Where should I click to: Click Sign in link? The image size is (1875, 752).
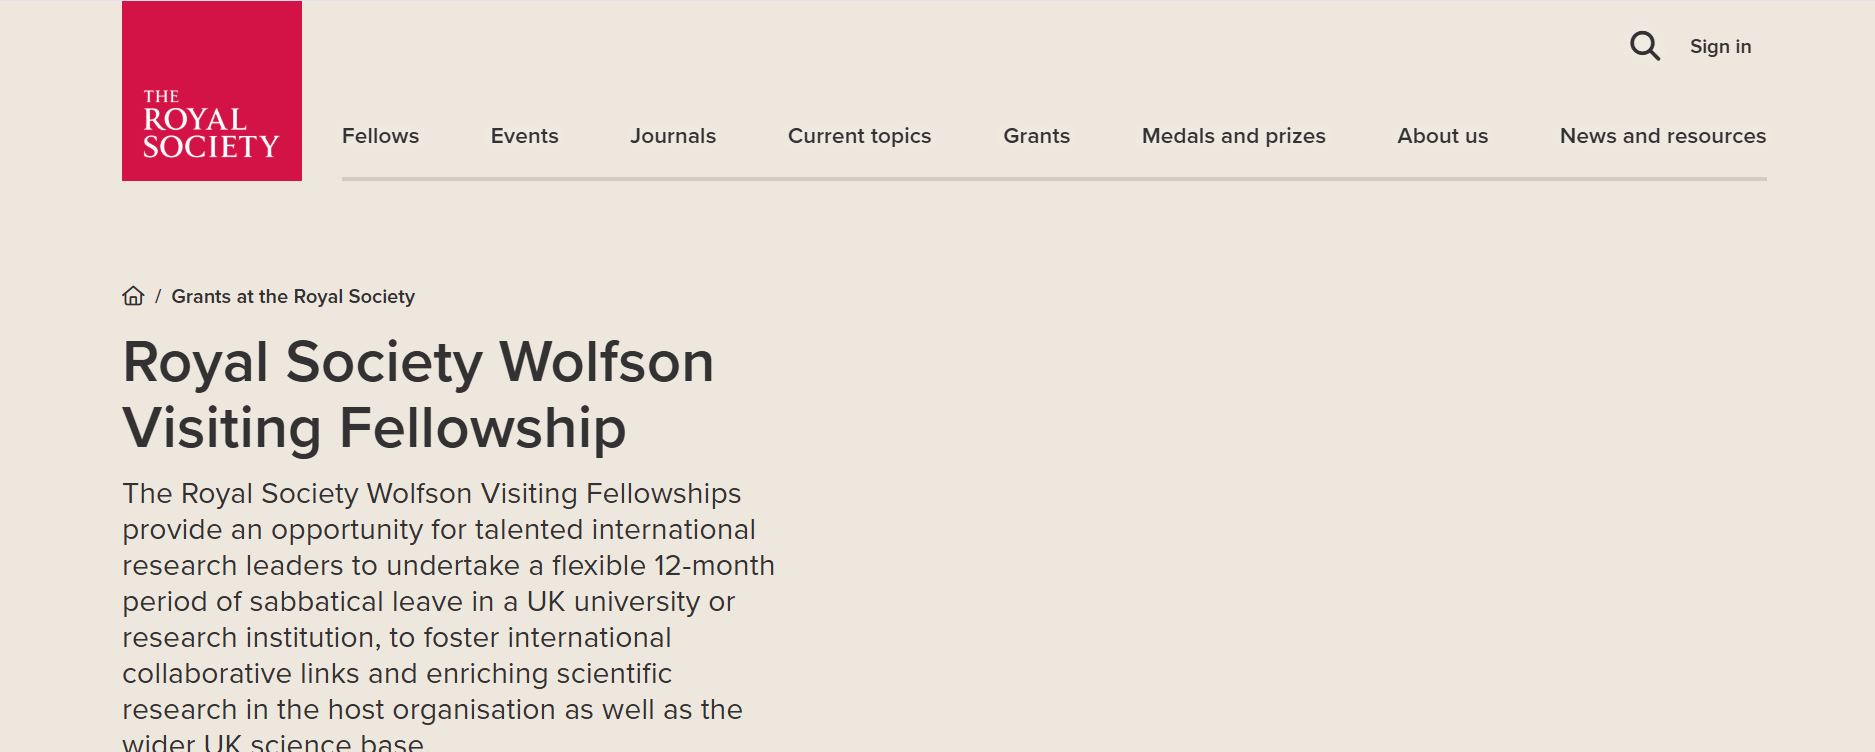pyautogui.click(x=1720, y=46)
